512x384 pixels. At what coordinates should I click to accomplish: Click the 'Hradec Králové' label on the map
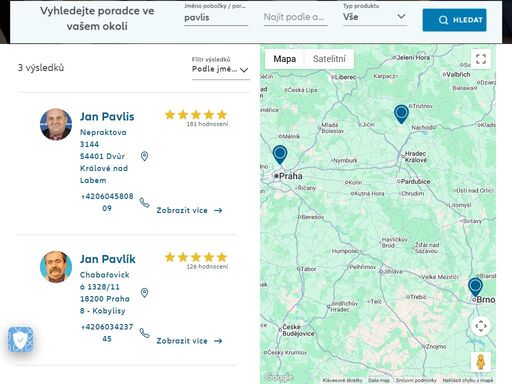415,157
